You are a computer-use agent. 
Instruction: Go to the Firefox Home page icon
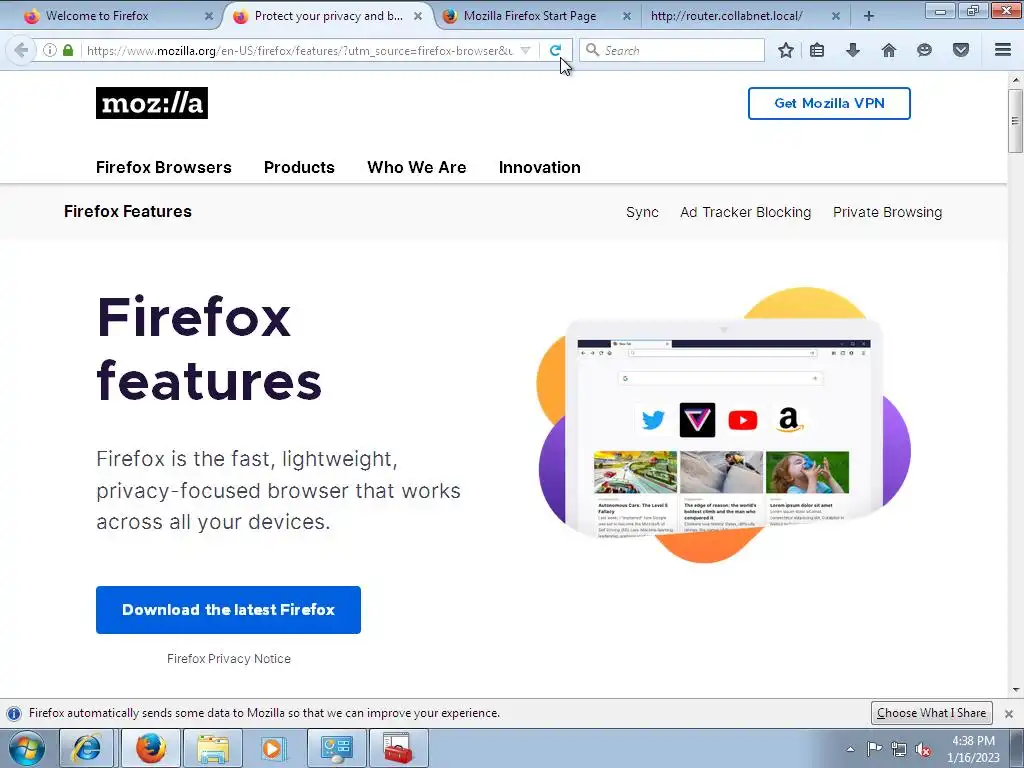click(x=888, y=50)
